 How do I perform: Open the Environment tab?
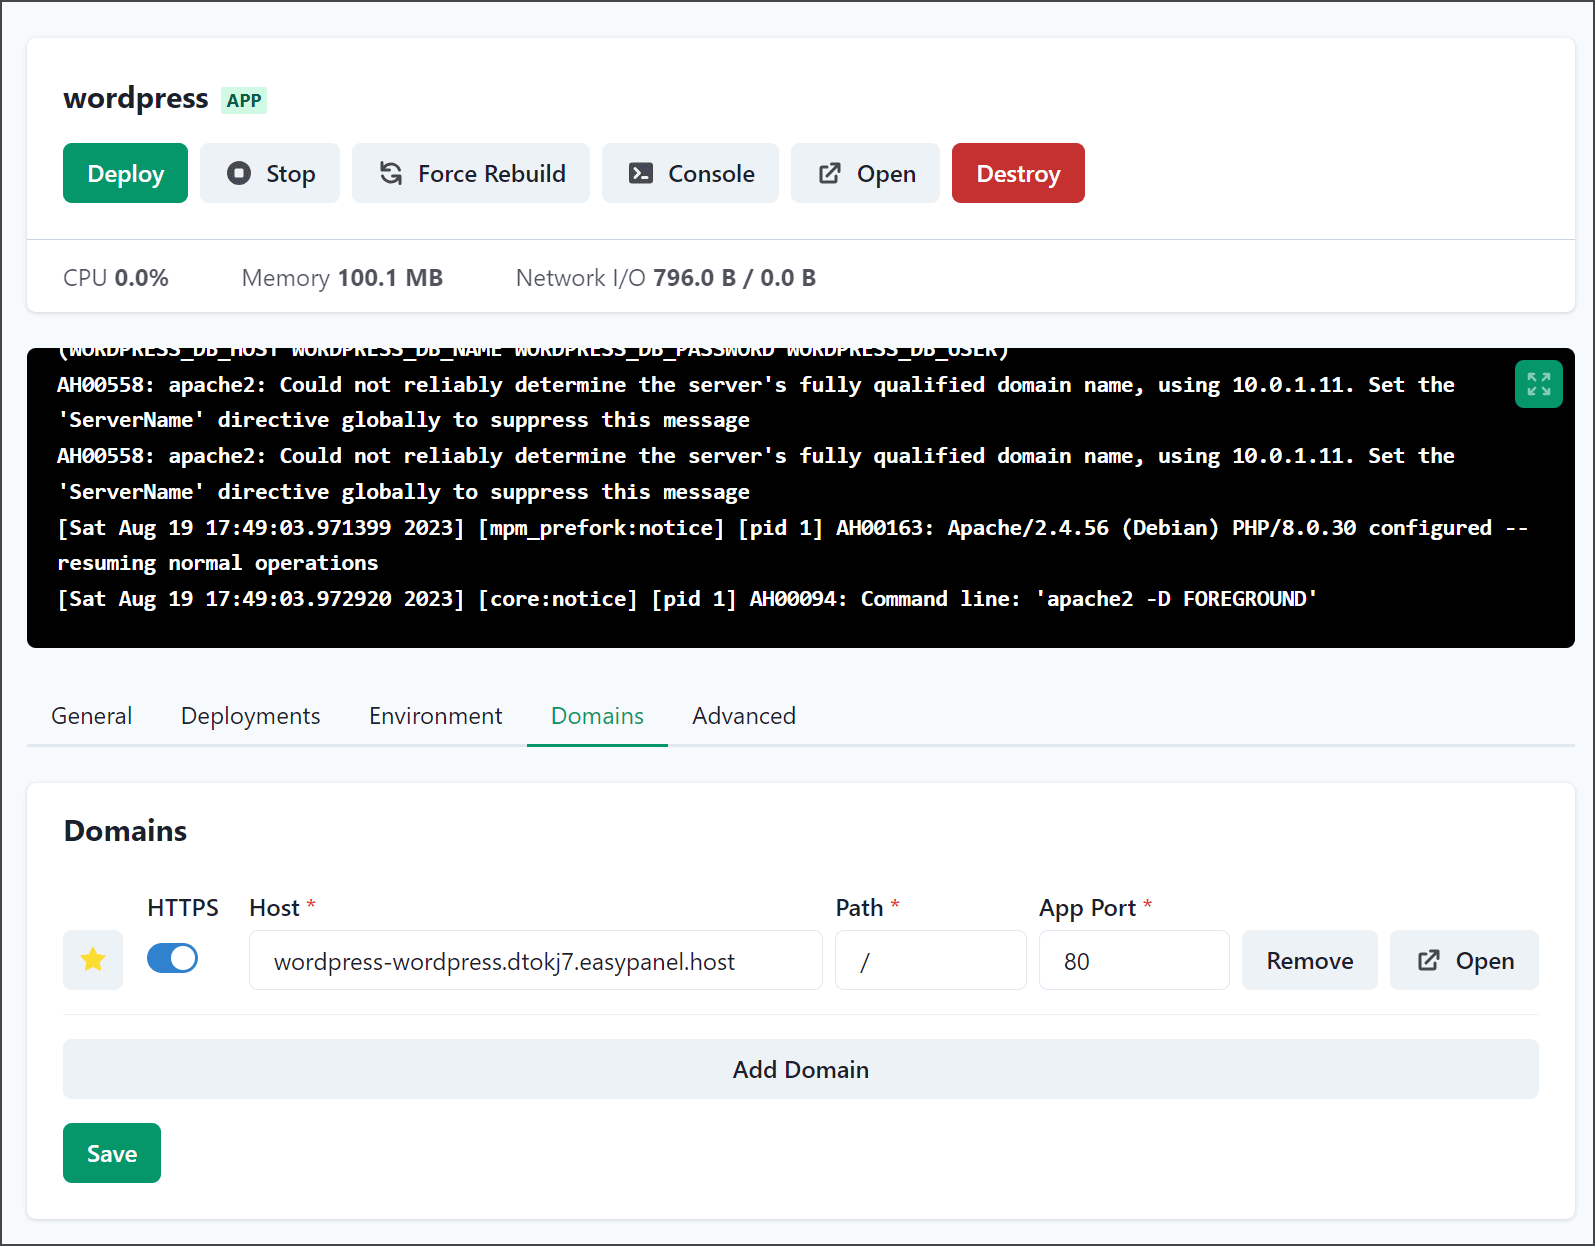(x=435, y=716)
